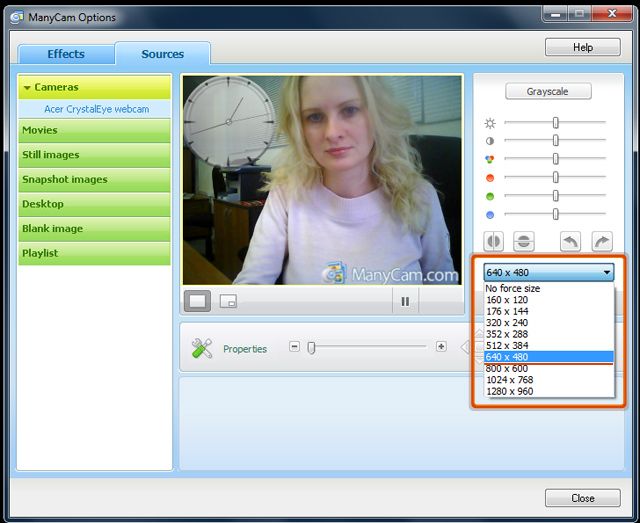This screenshot has height=523, width=640.
Task: Click the flip horizontal mirror icon
Action: pyautogui.click(x=493, y=242)
